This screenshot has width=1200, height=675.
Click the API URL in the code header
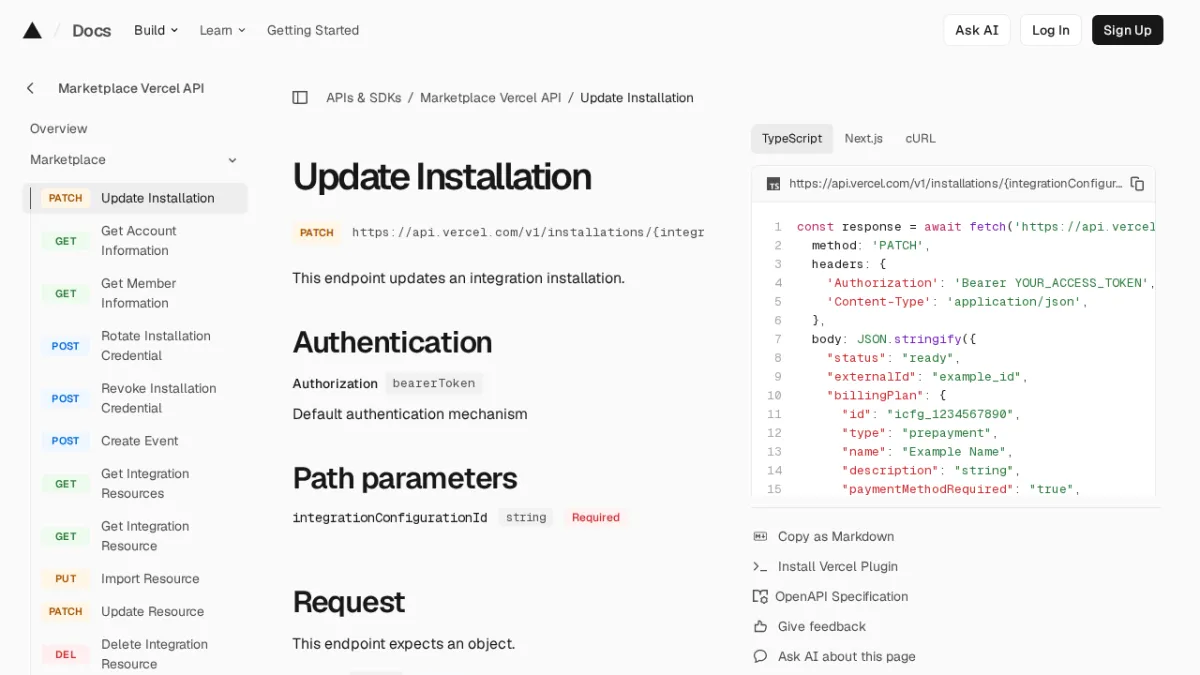coord(956,183)
